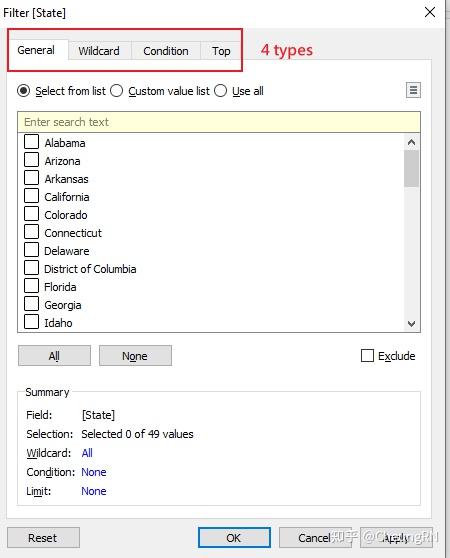Switch to the Top tab

[x=221, y=51]
